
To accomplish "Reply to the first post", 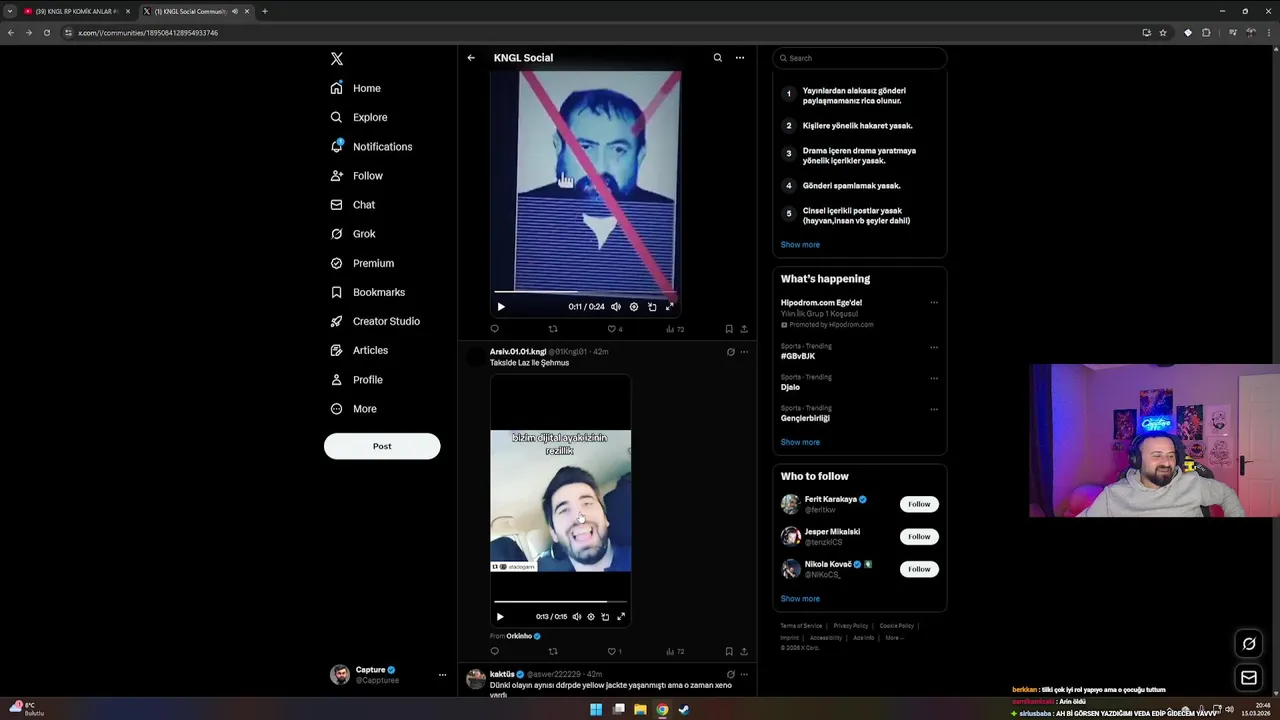I will [x=494, y=329].
